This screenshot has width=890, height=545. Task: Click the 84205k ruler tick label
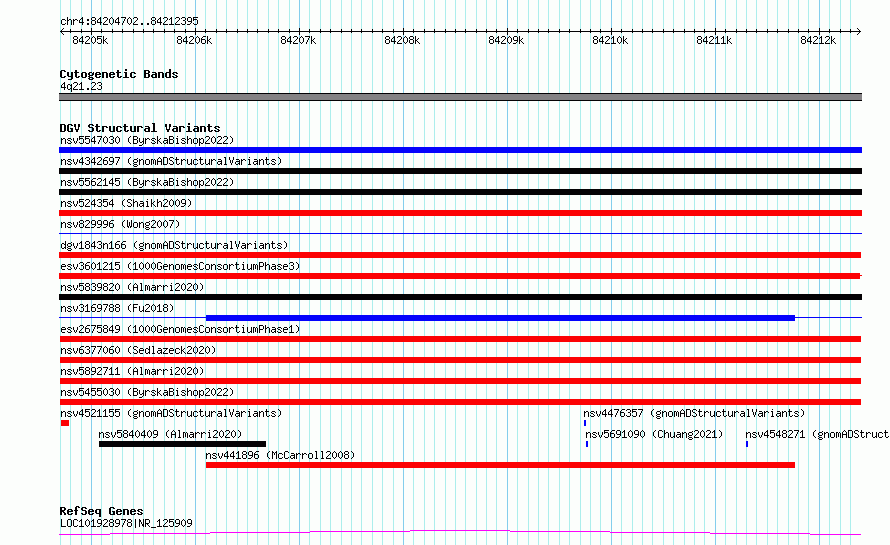pyautogui.click(x=90, y=40)
